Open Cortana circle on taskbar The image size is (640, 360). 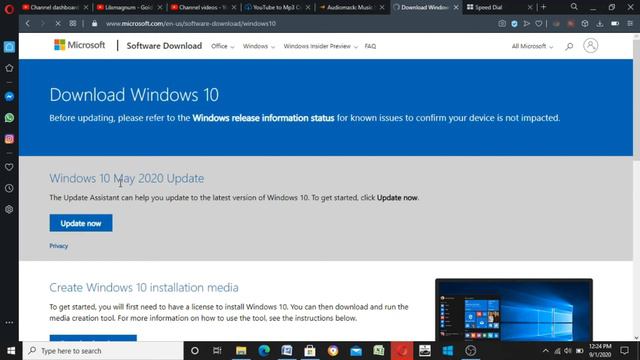[195, 351]
